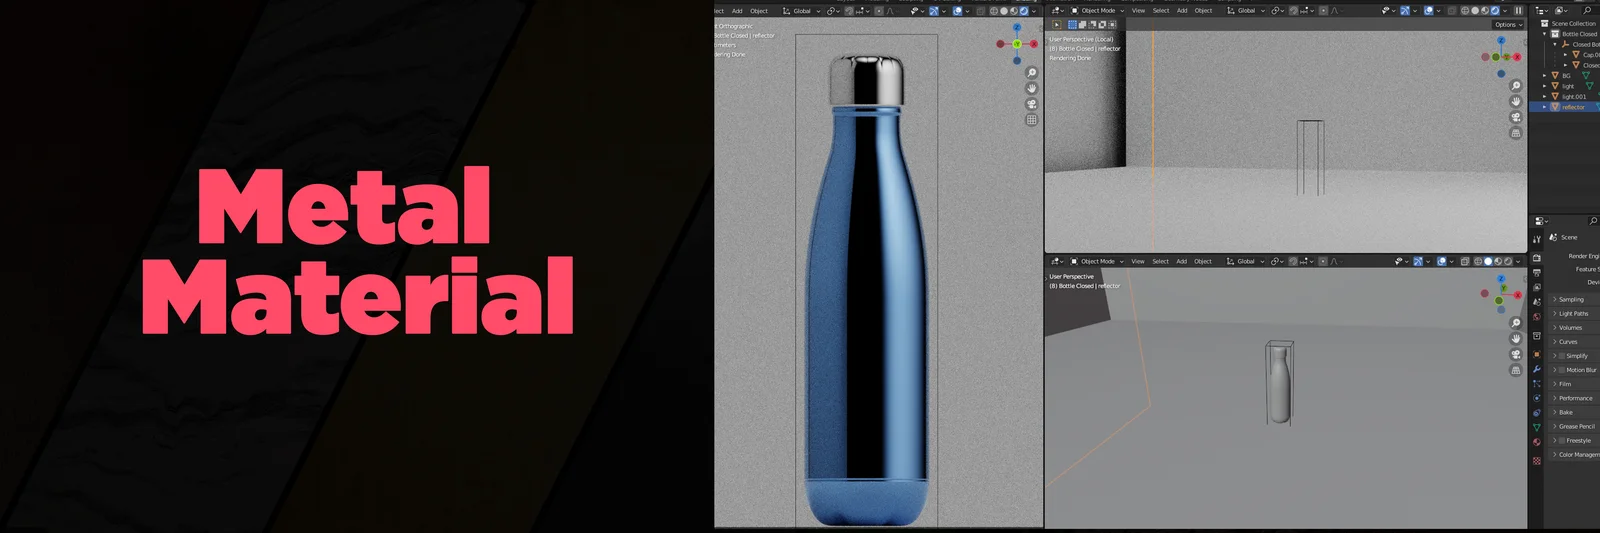Open Add menu in top-right viewport
Screen dimensions: 1600x533
[x=1182, y=10]
